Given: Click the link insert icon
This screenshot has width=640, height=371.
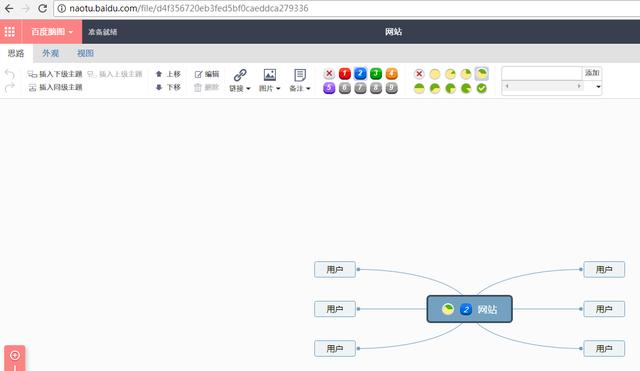Looking at the screenshot, I should click(x=240, y=75).
